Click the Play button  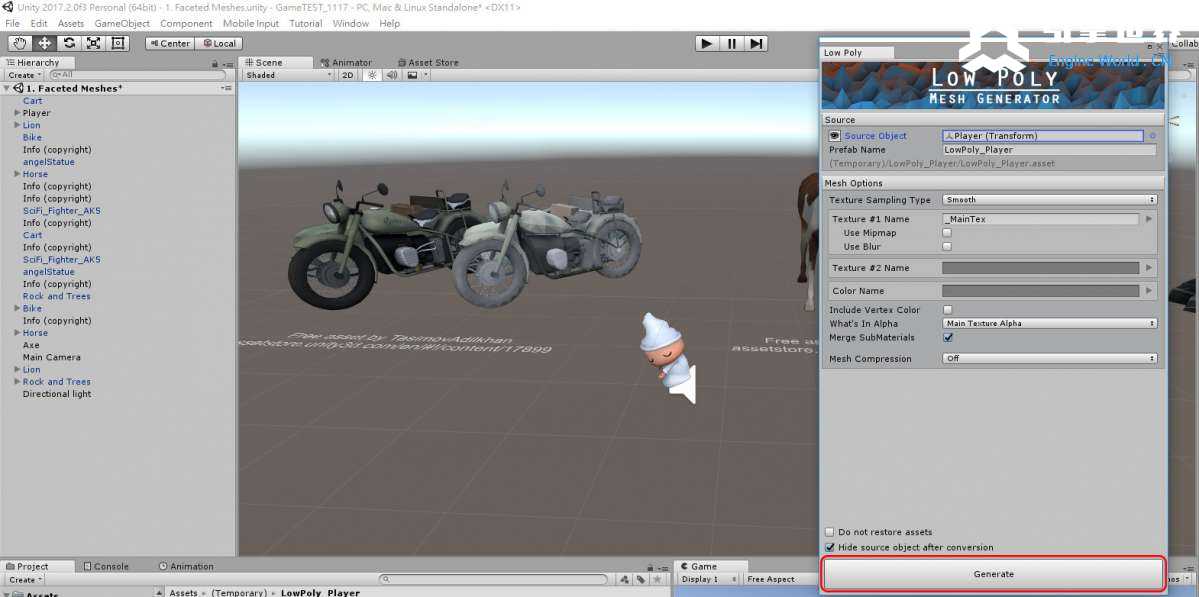click(x=707, y=44)
